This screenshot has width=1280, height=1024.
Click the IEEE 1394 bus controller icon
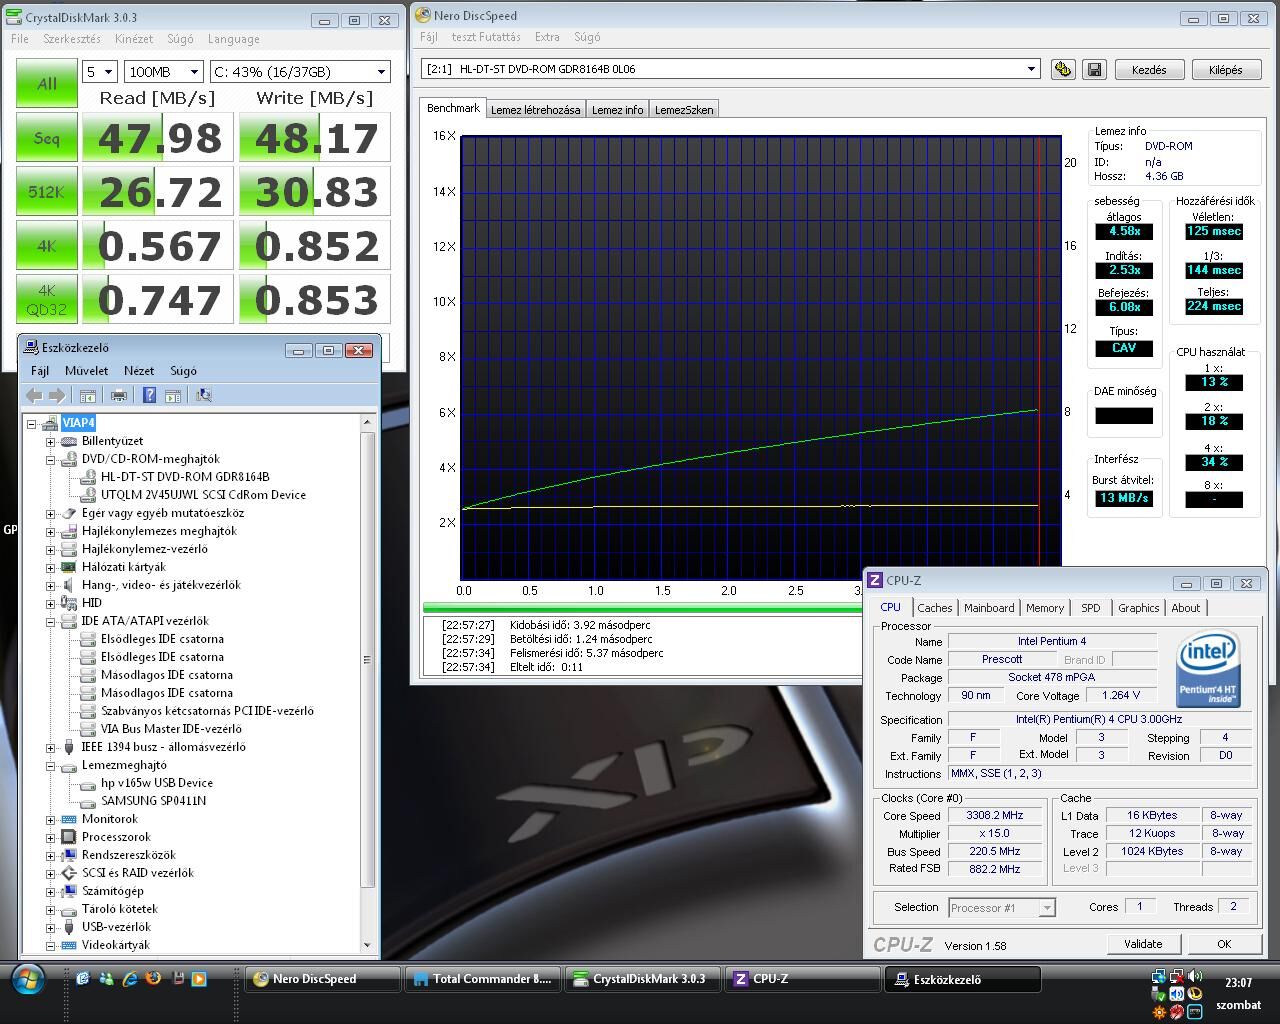tap(69, 747)
